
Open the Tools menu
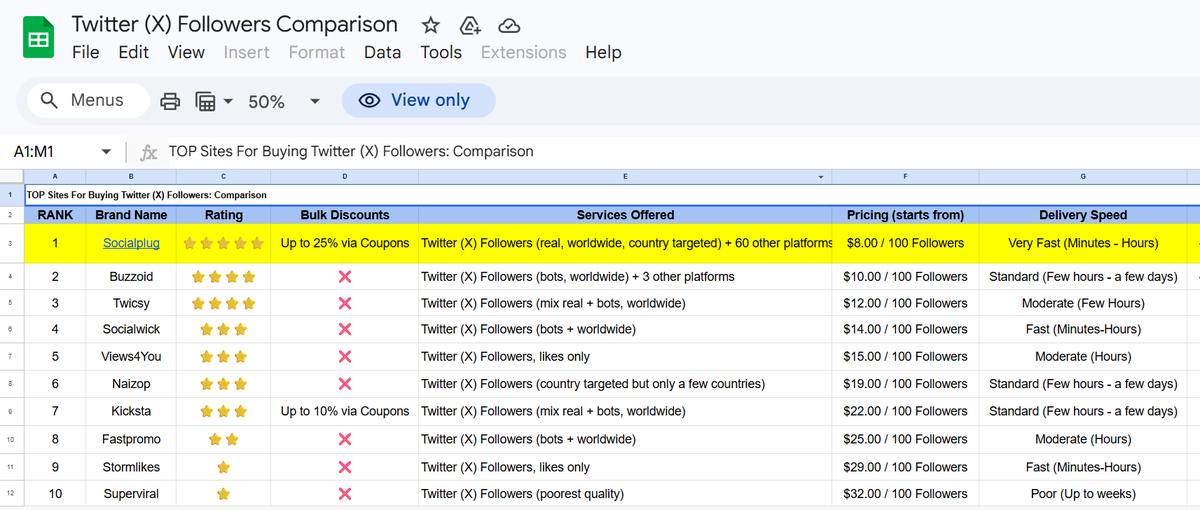click(441, 52)
